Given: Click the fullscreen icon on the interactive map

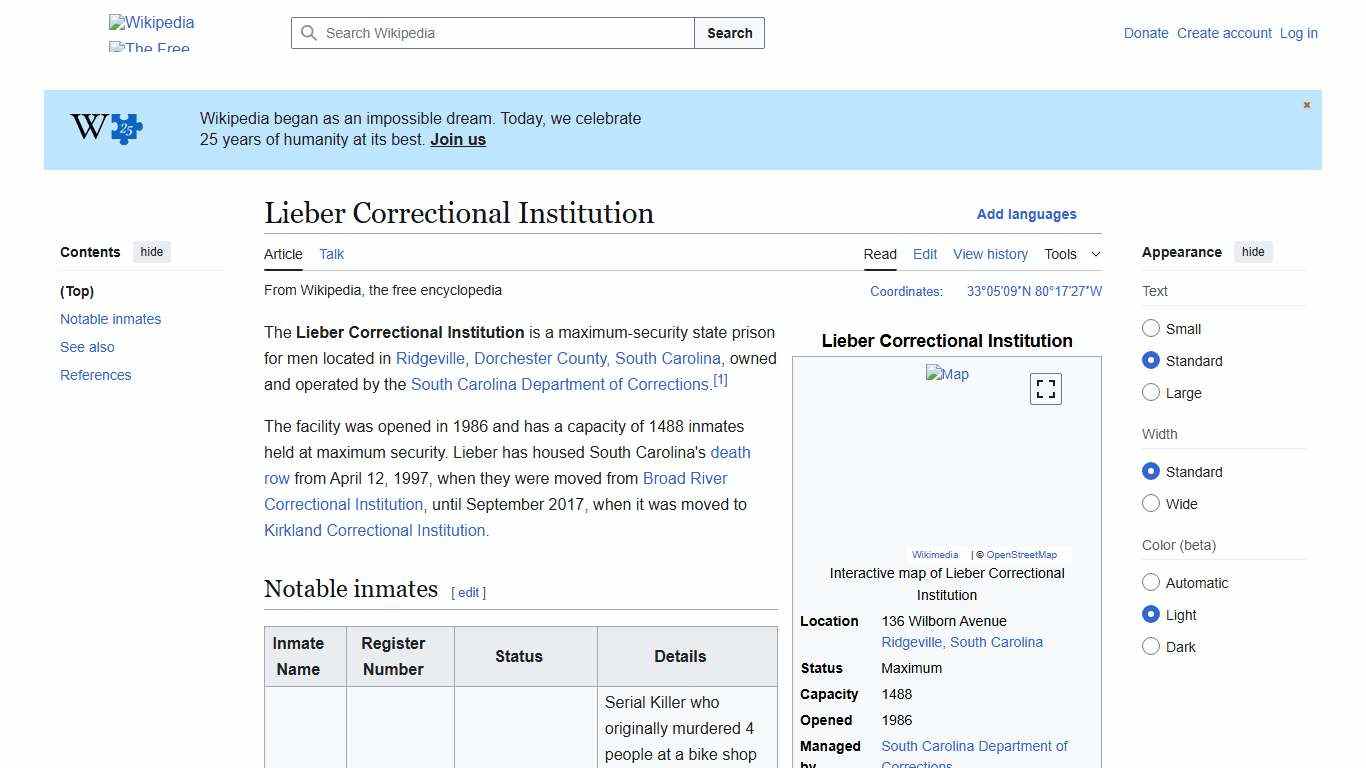Looking at the screenshot, I should [x=1045, y=388].
